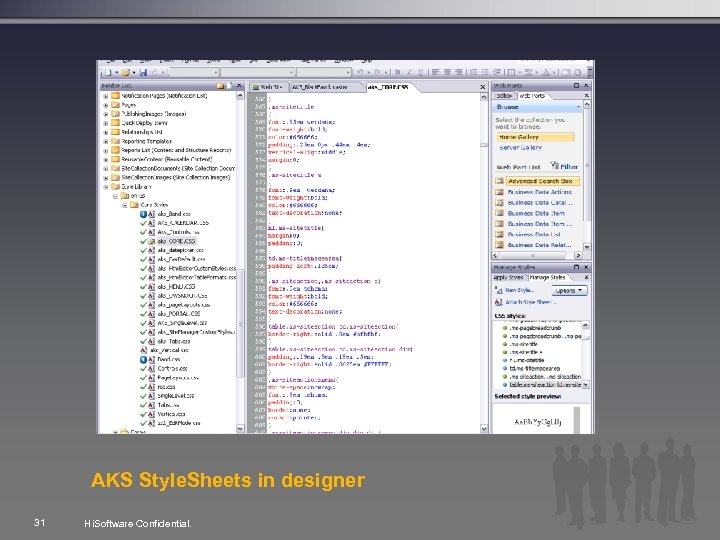Click the Underline toolbar icon
This screenshot has width=720, height=540.
[421, 72]
